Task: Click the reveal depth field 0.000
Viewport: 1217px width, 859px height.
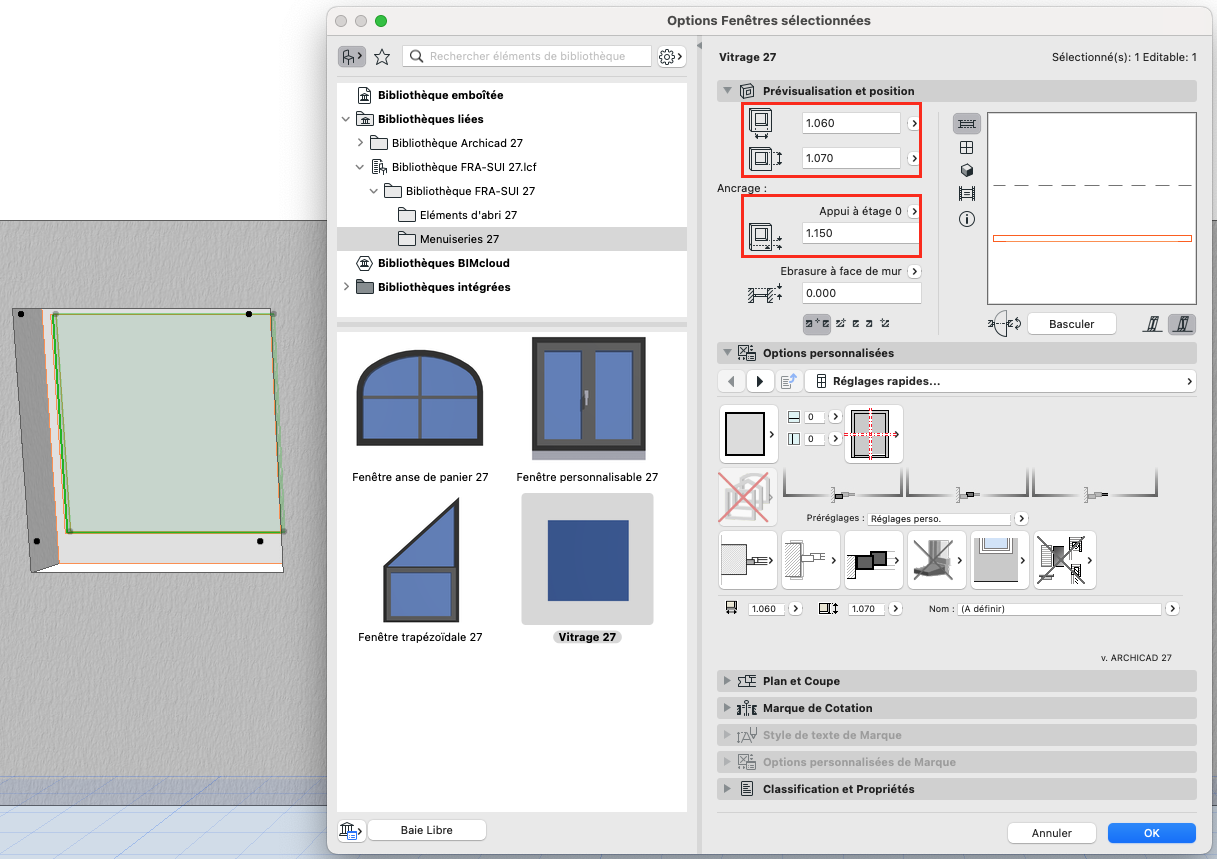Action: point(861,293)
